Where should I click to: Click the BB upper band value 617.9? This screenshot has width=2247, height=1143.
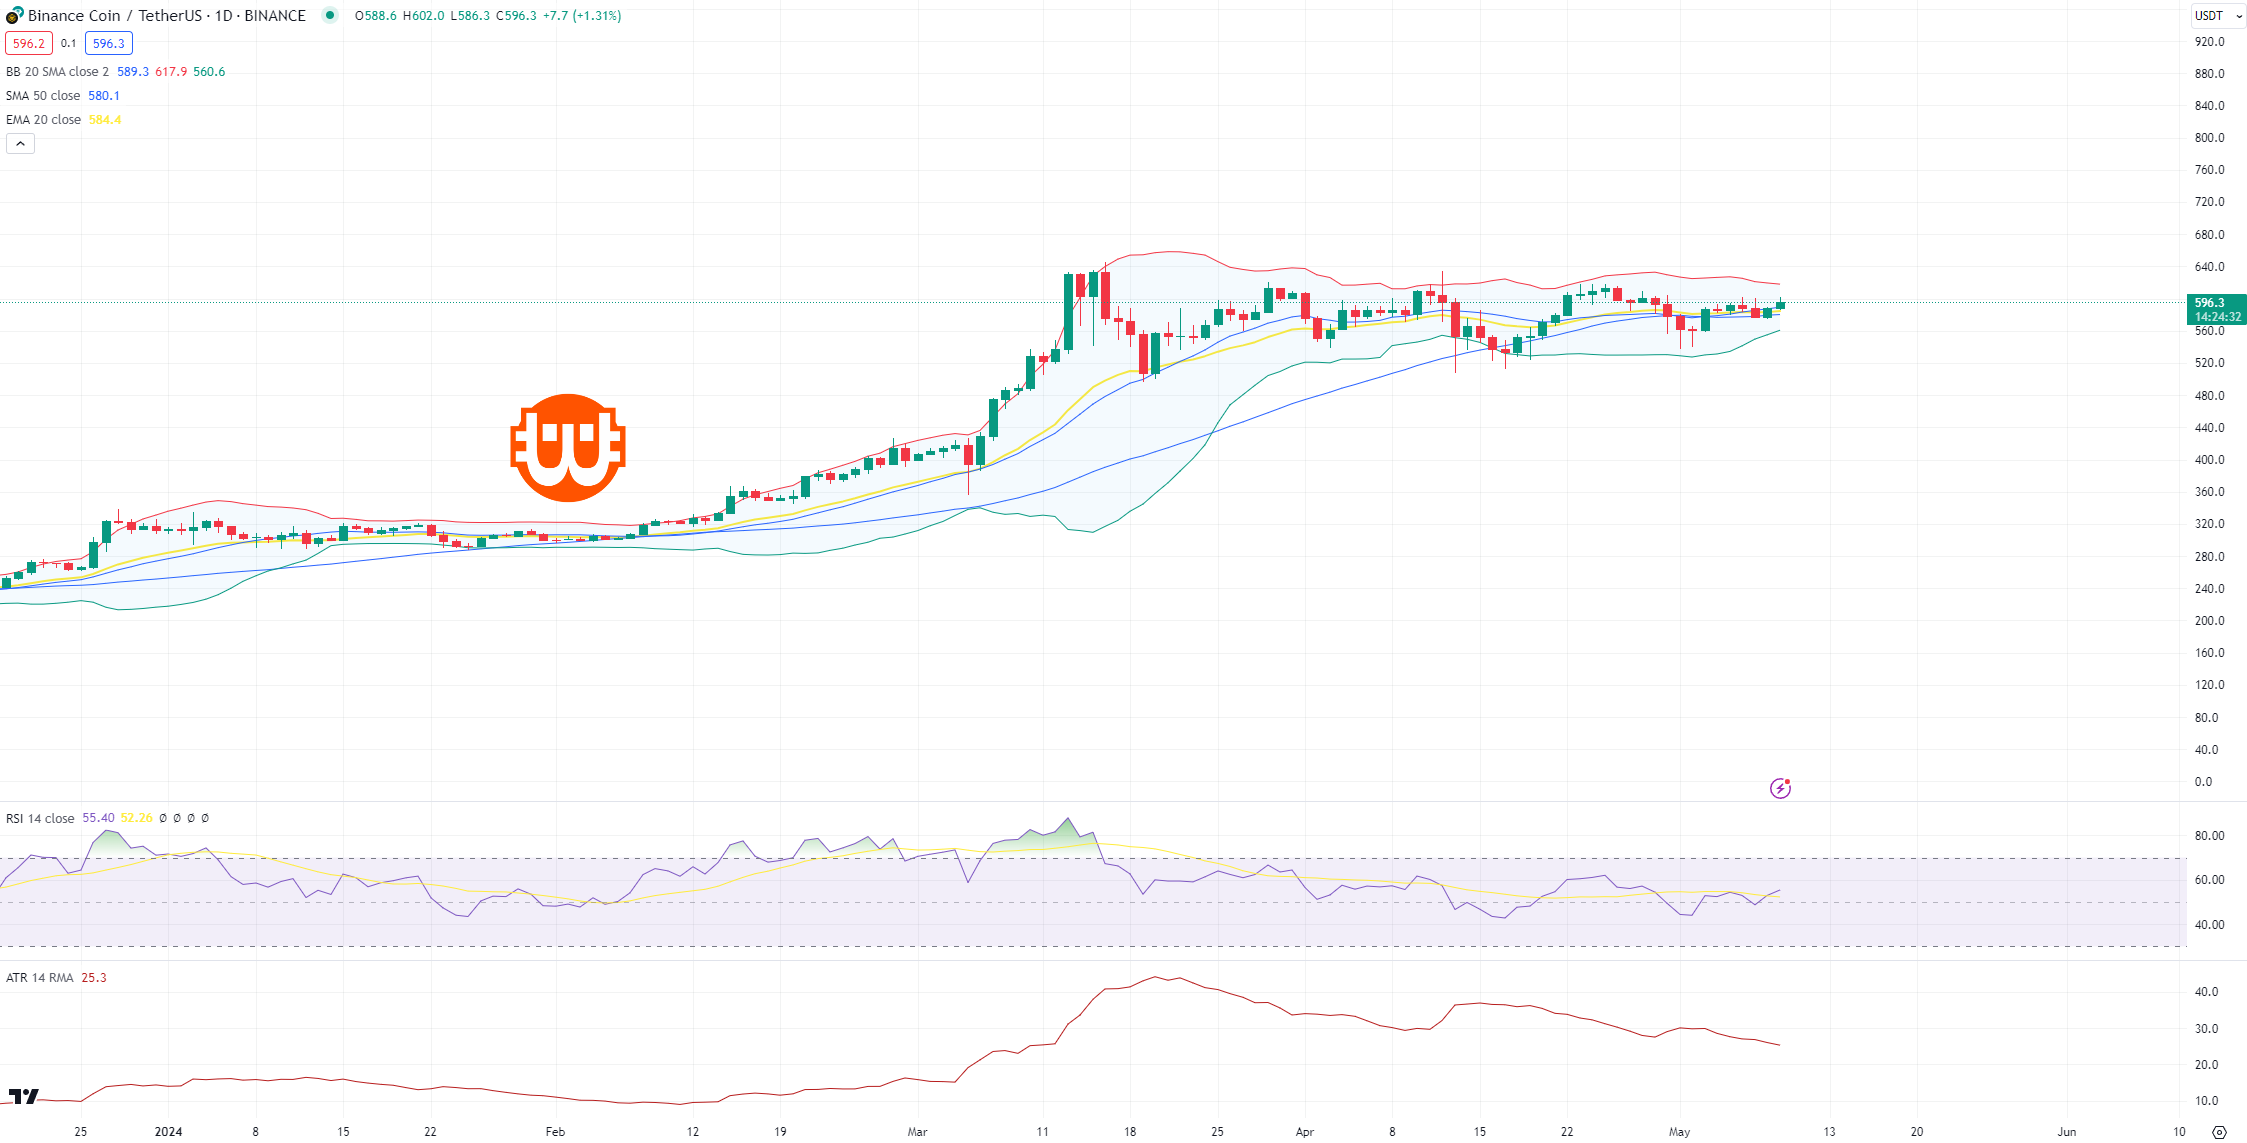pos(171,72)
